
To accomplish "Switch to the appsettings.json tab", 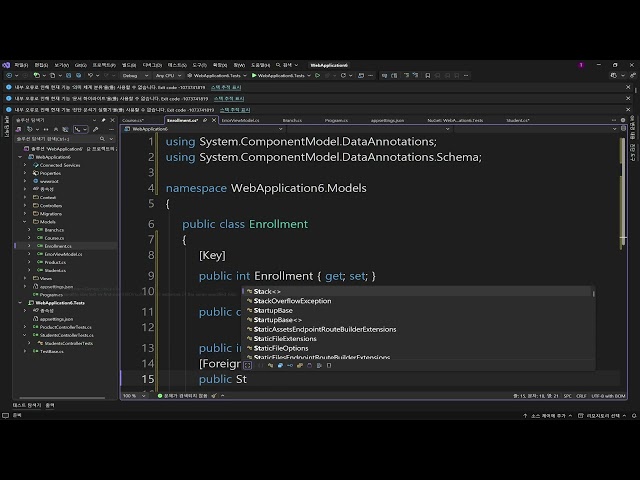I will (x=387, y=120).
